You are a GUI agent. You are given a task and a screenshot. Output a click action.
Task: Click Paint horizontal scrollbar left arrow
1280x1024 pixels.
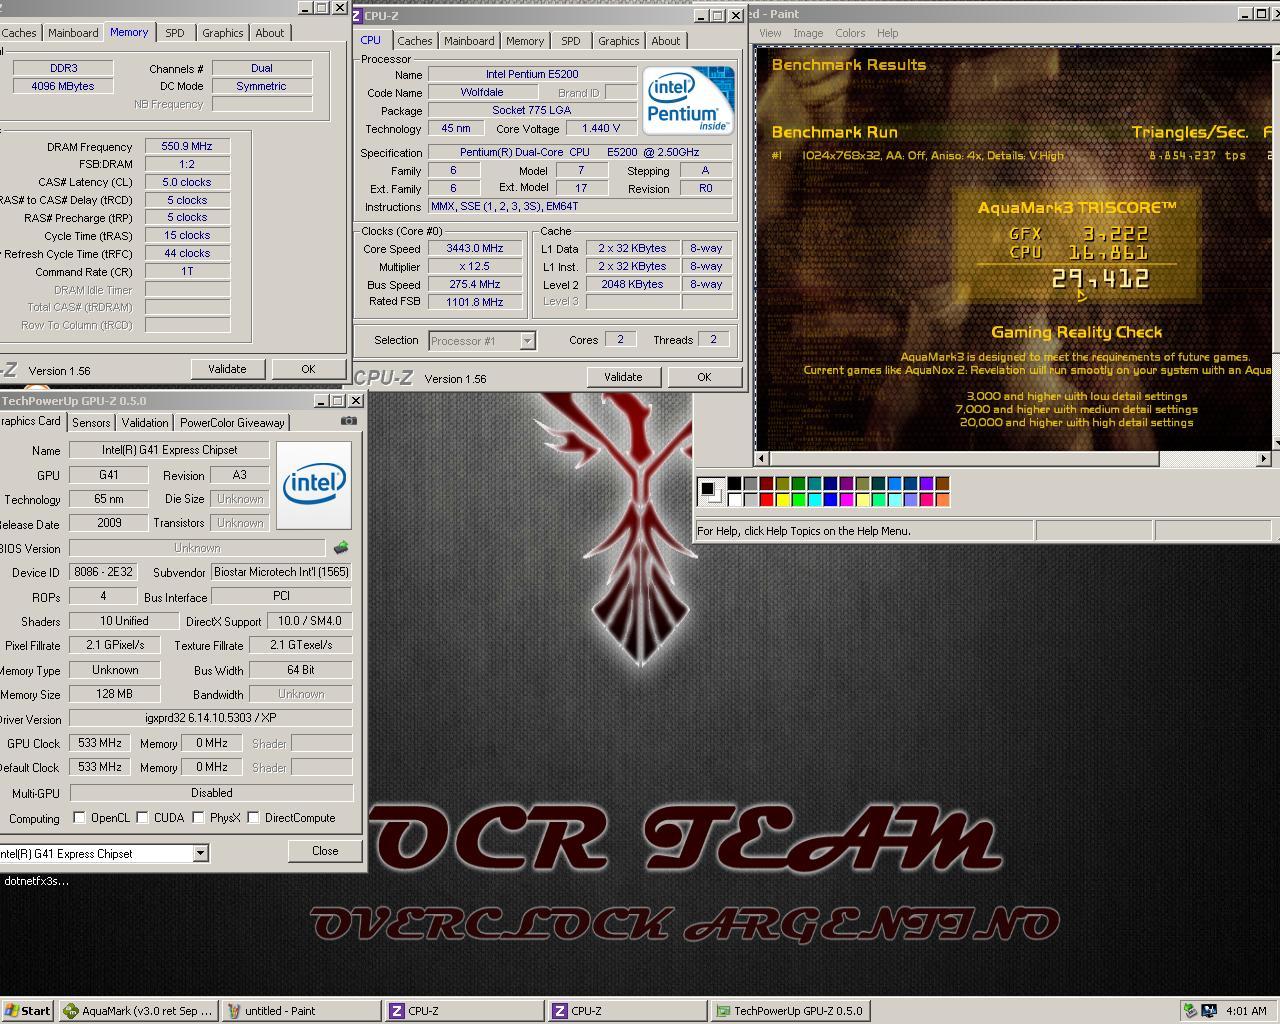tap(762, 458)
